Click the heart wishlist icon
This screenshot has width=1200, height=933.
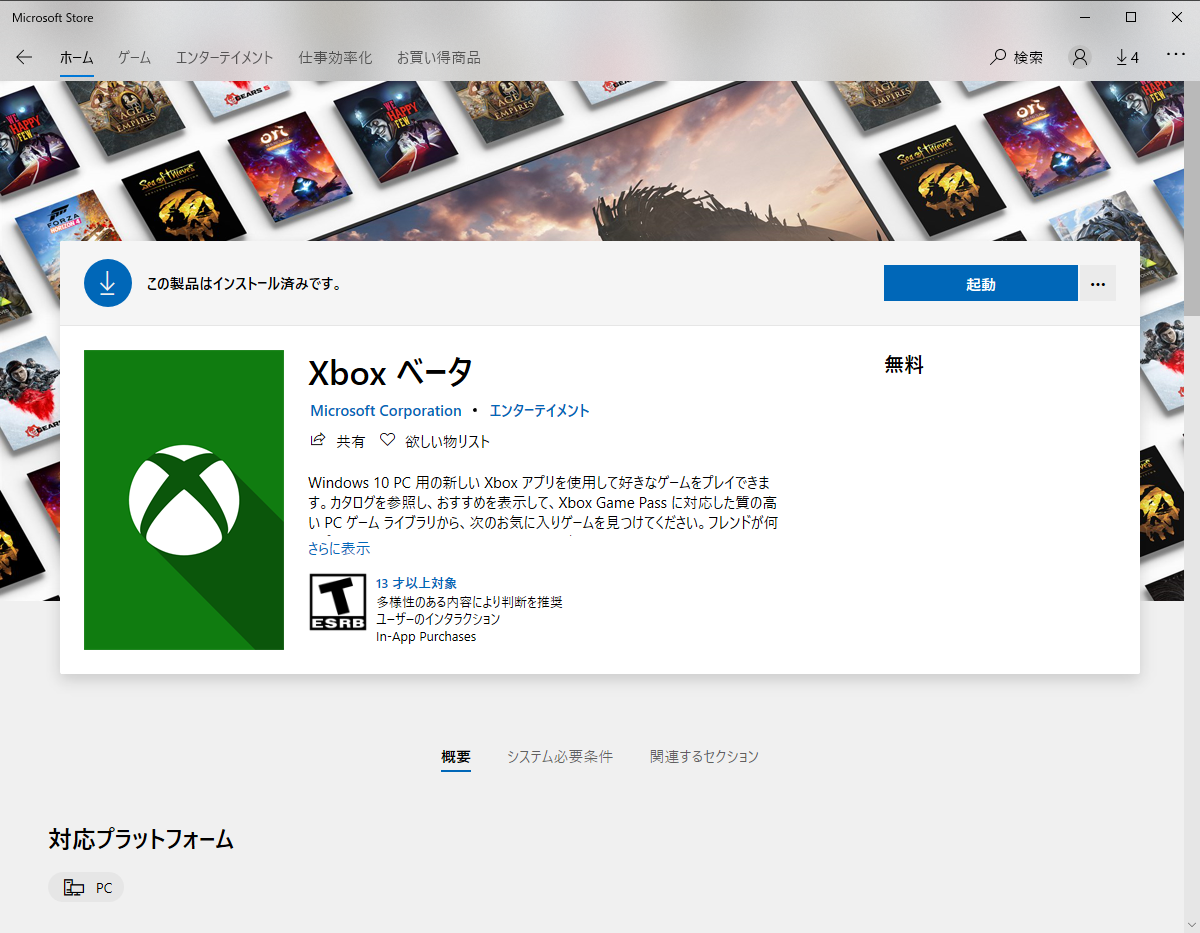coord(387,440)
